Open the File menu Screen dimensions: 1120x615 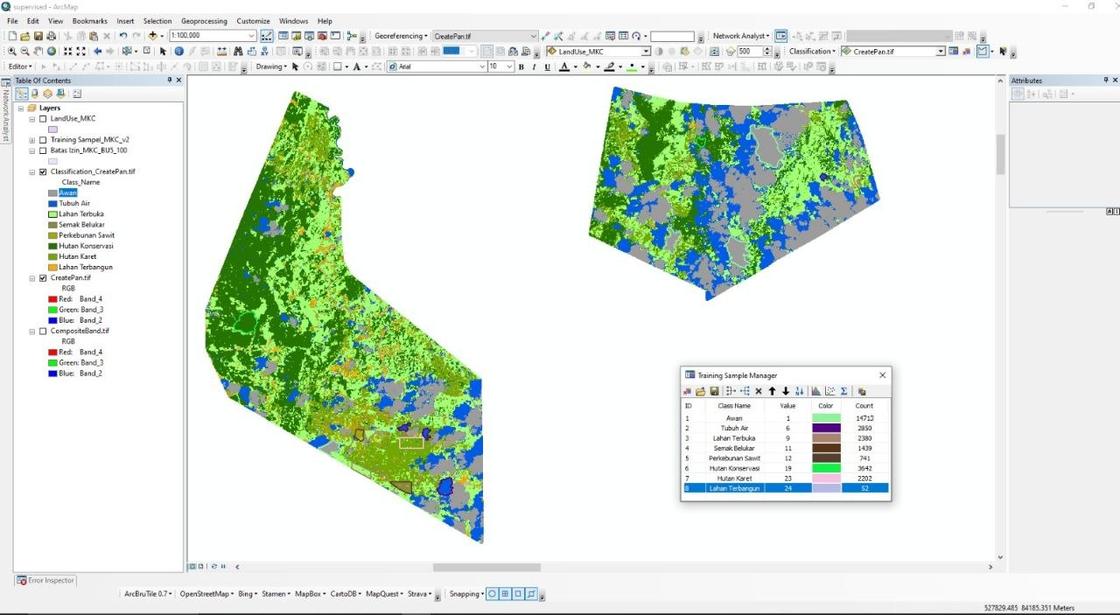12,21
